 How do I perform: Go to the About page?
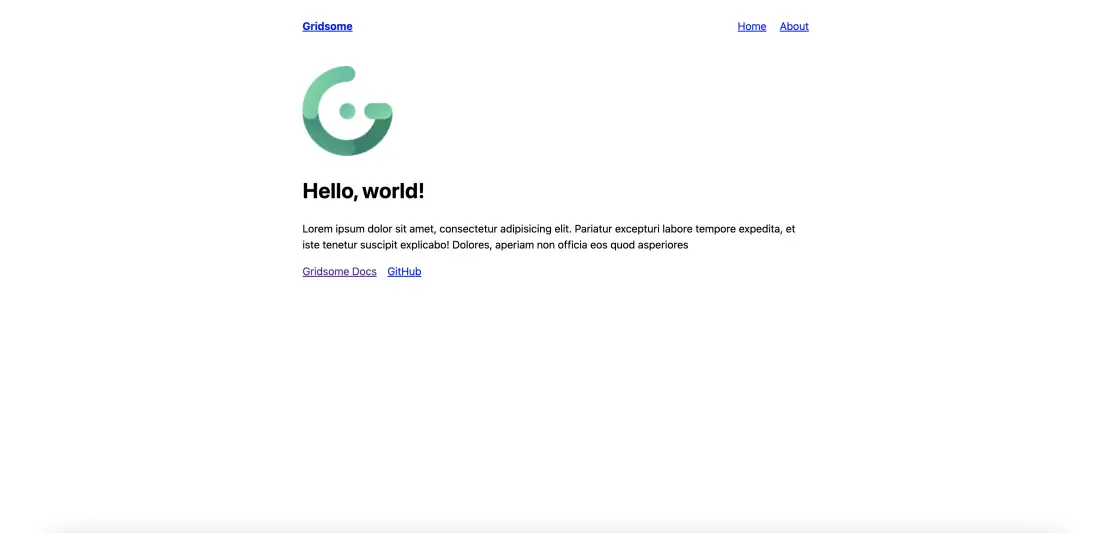coord(794,26)
